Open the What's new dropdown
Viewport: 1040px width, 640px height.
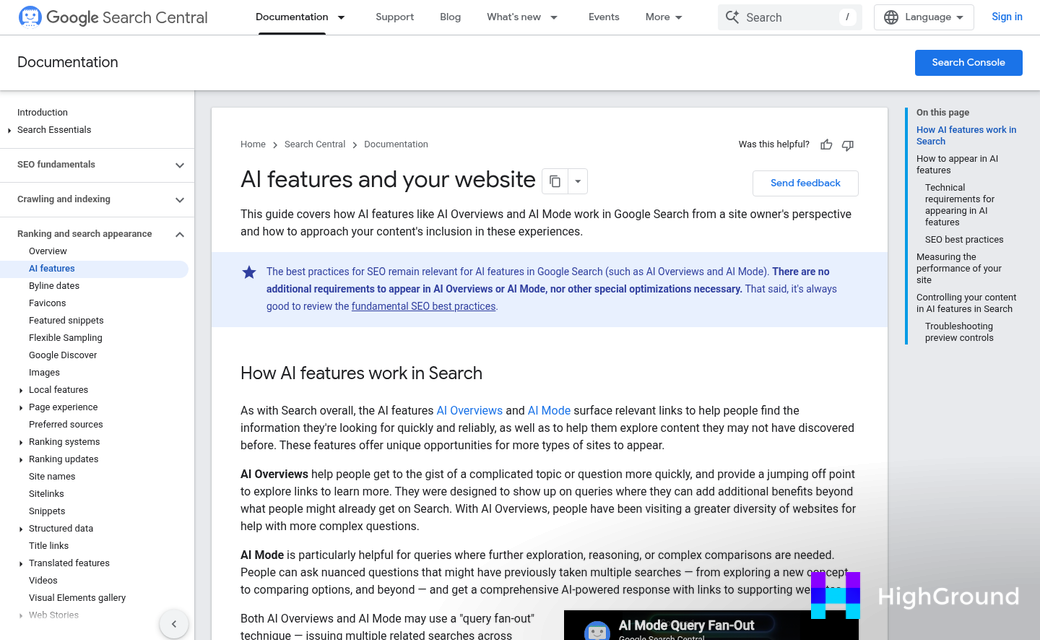click(x=521, y=17)
